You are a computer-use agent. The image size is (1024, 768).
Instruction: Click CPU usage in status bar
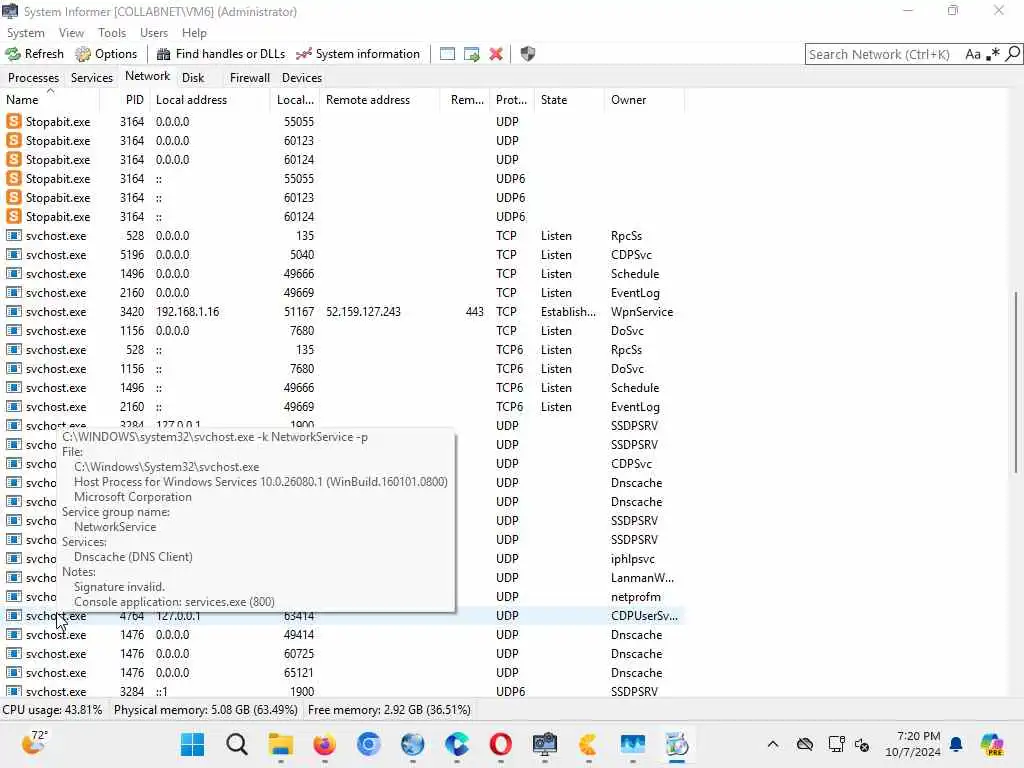(53, 710)
